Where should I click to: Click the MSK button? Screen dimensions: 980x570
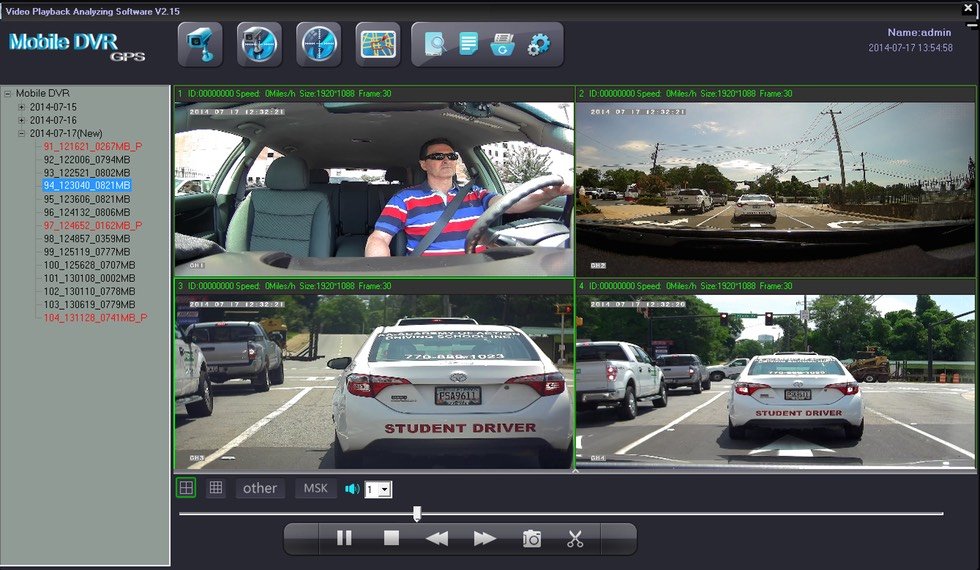pyautogui.click(x=315, y=488)
